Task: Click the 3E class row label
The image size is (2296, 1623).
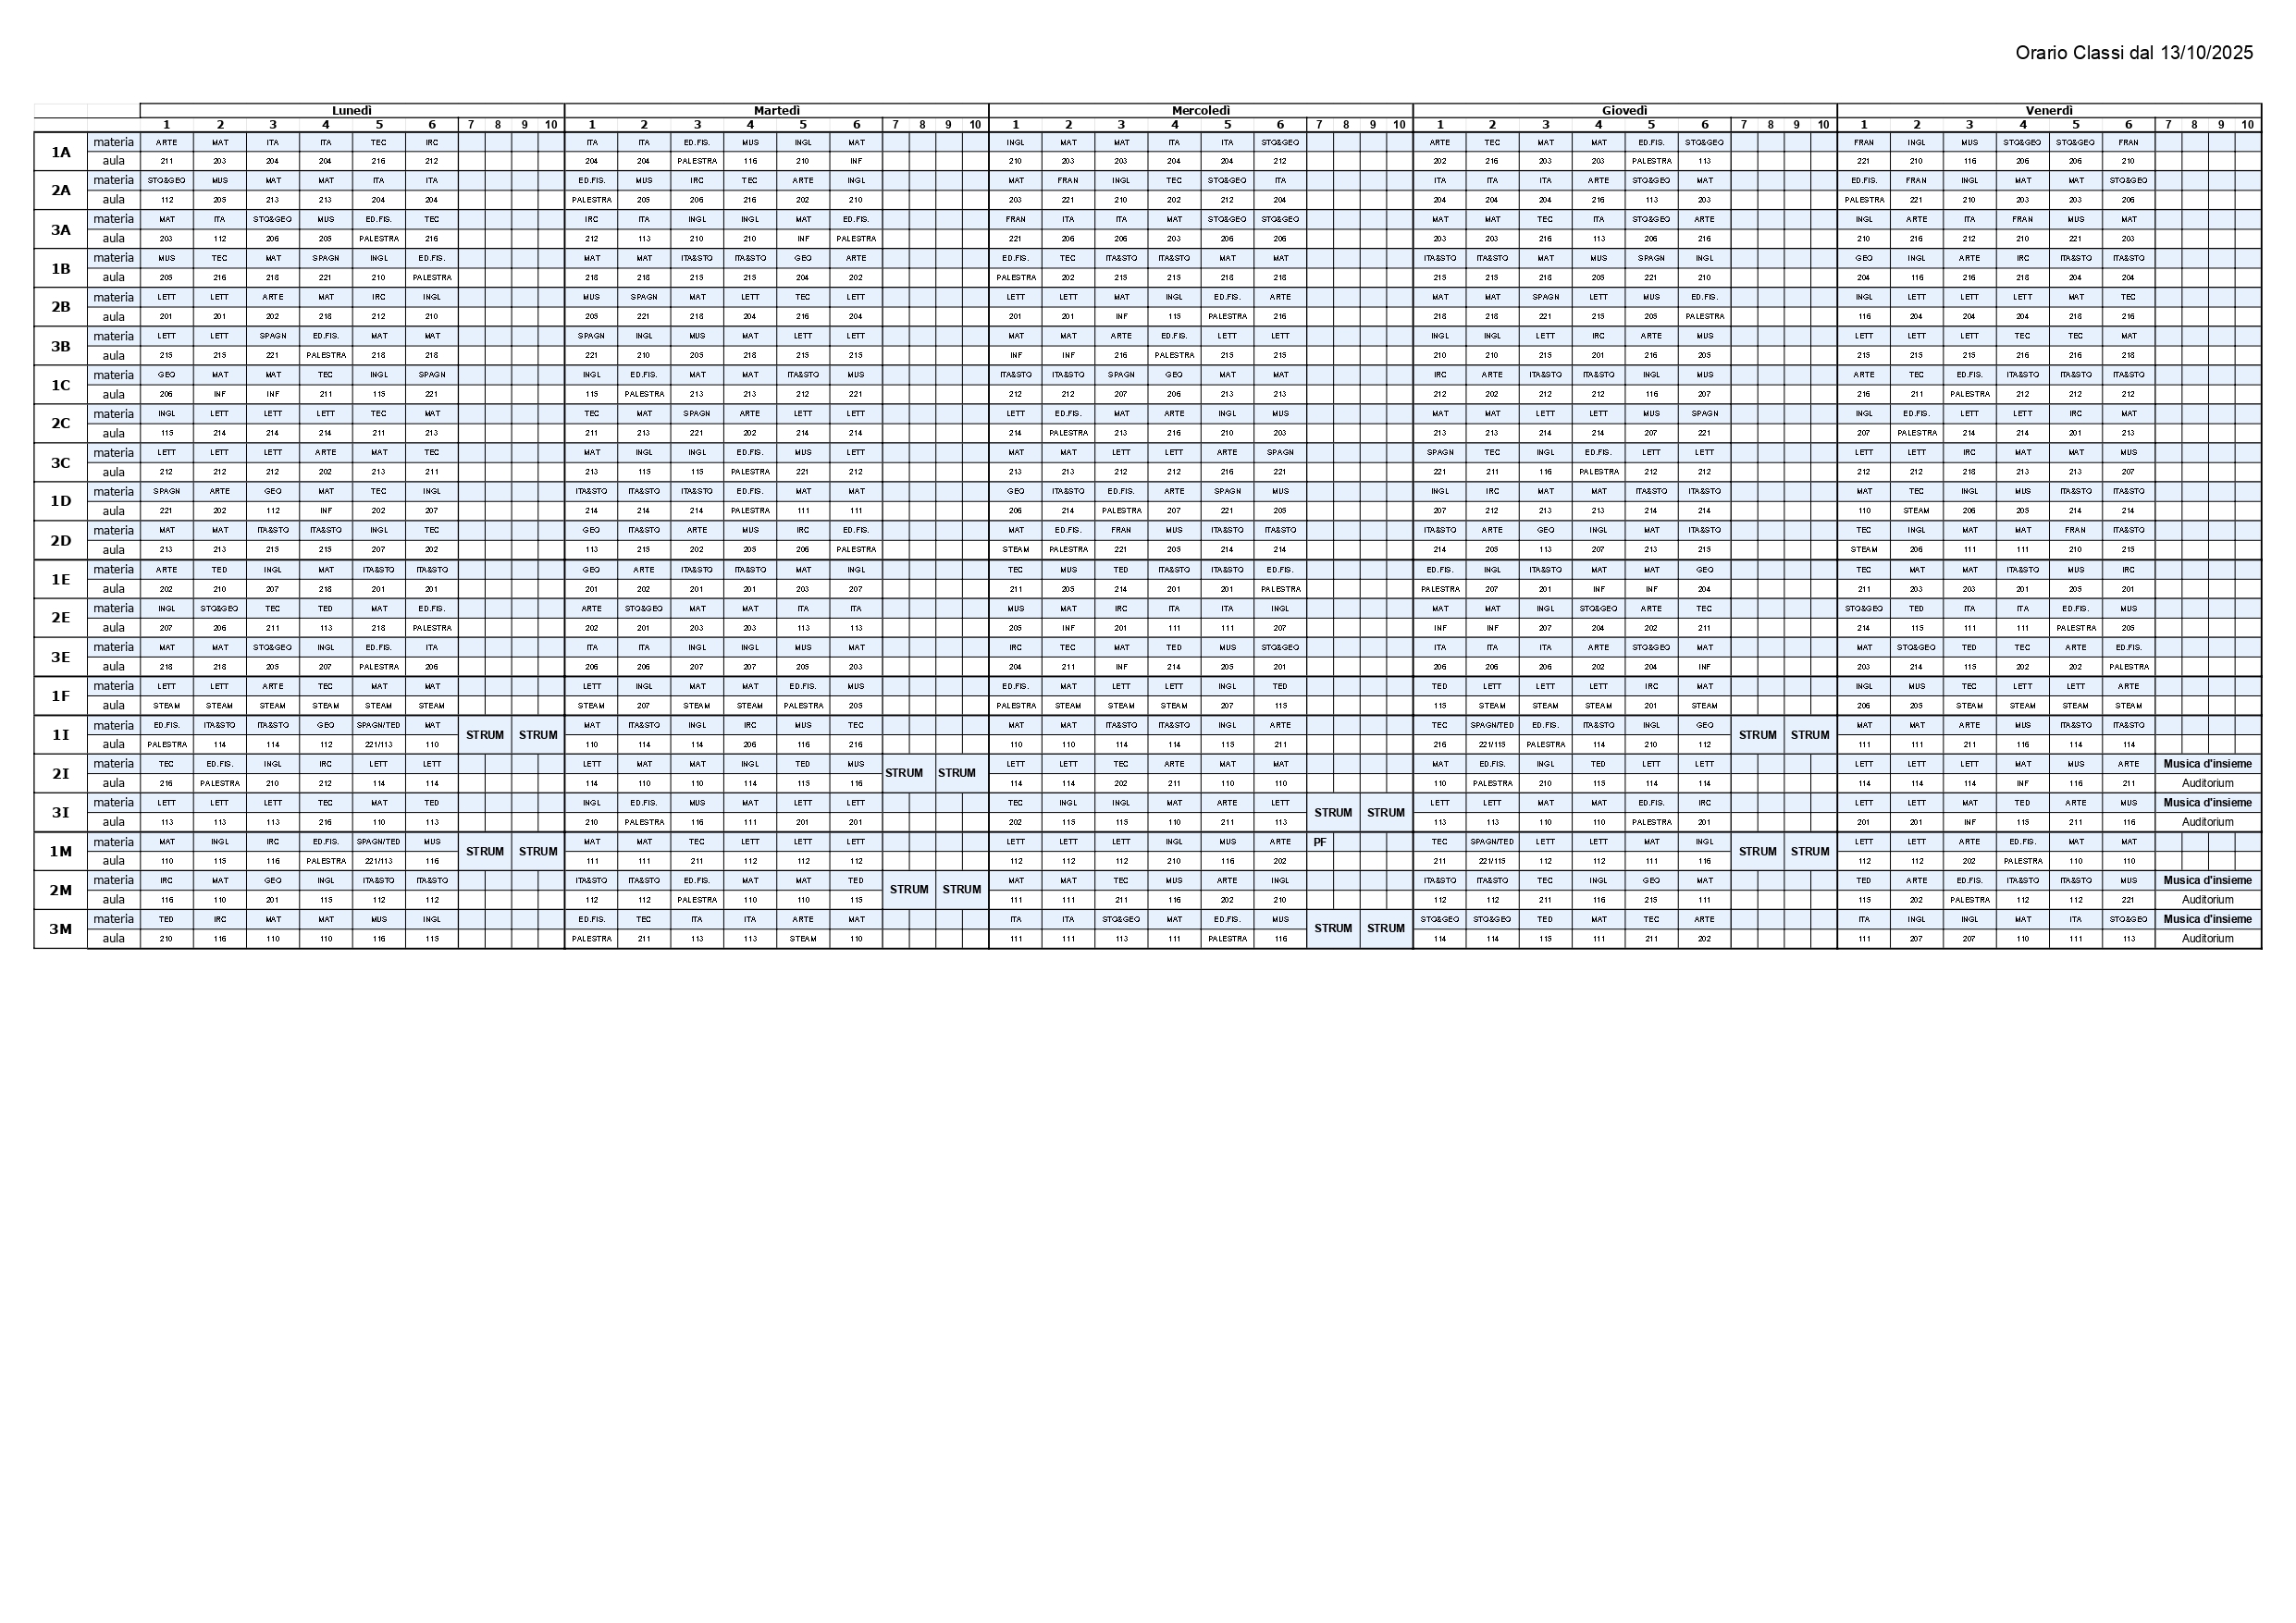Action: 61,657
